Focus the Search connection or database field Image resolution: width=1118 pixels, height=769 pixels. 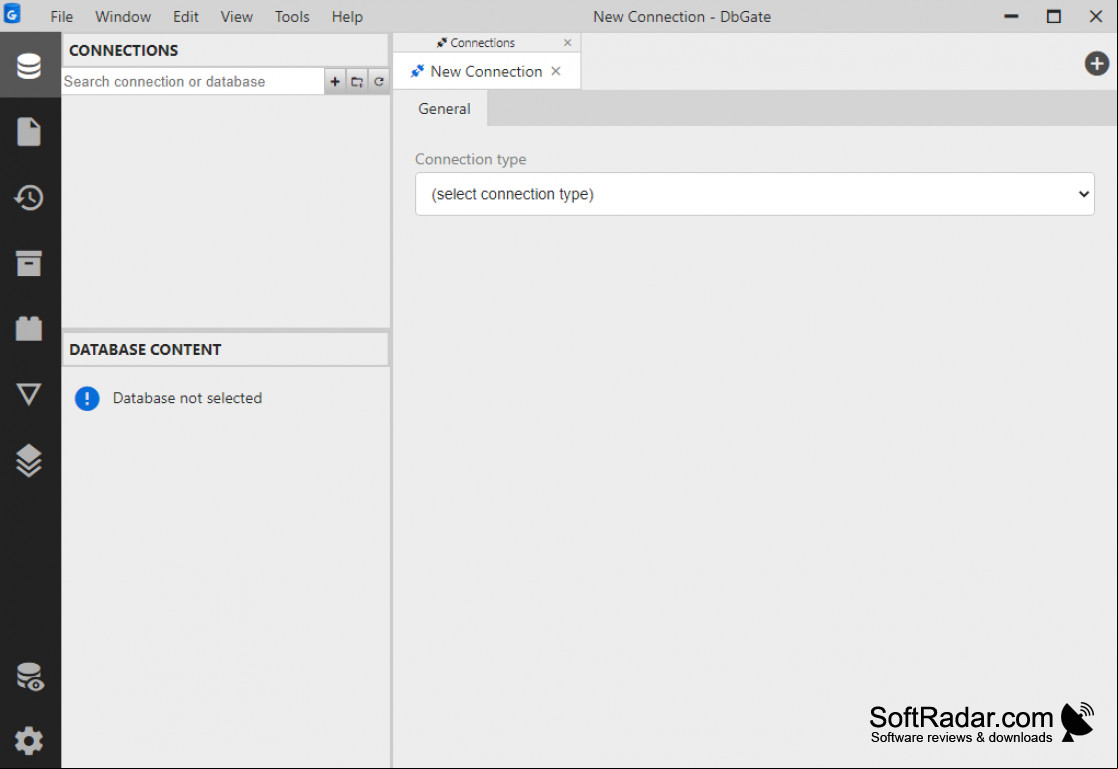[193, 81]
